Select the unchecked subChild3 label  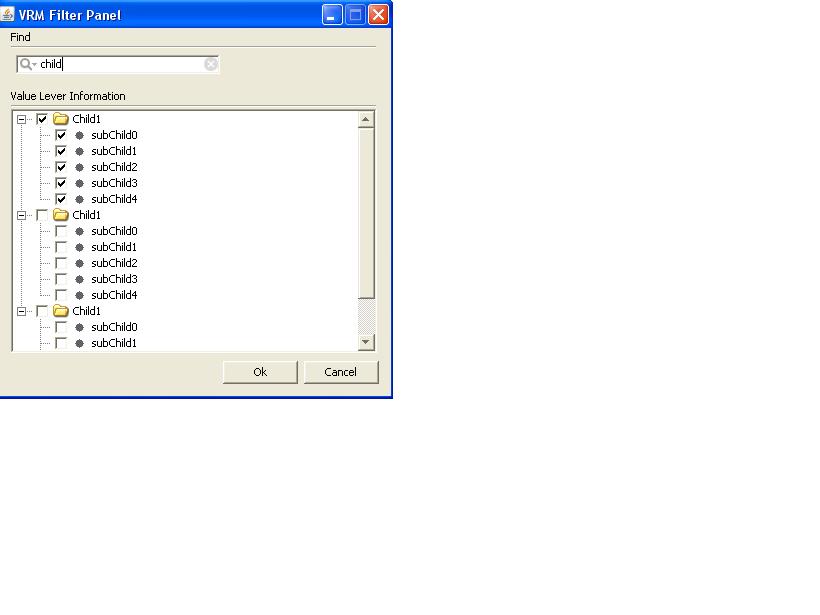coord(114,279)
